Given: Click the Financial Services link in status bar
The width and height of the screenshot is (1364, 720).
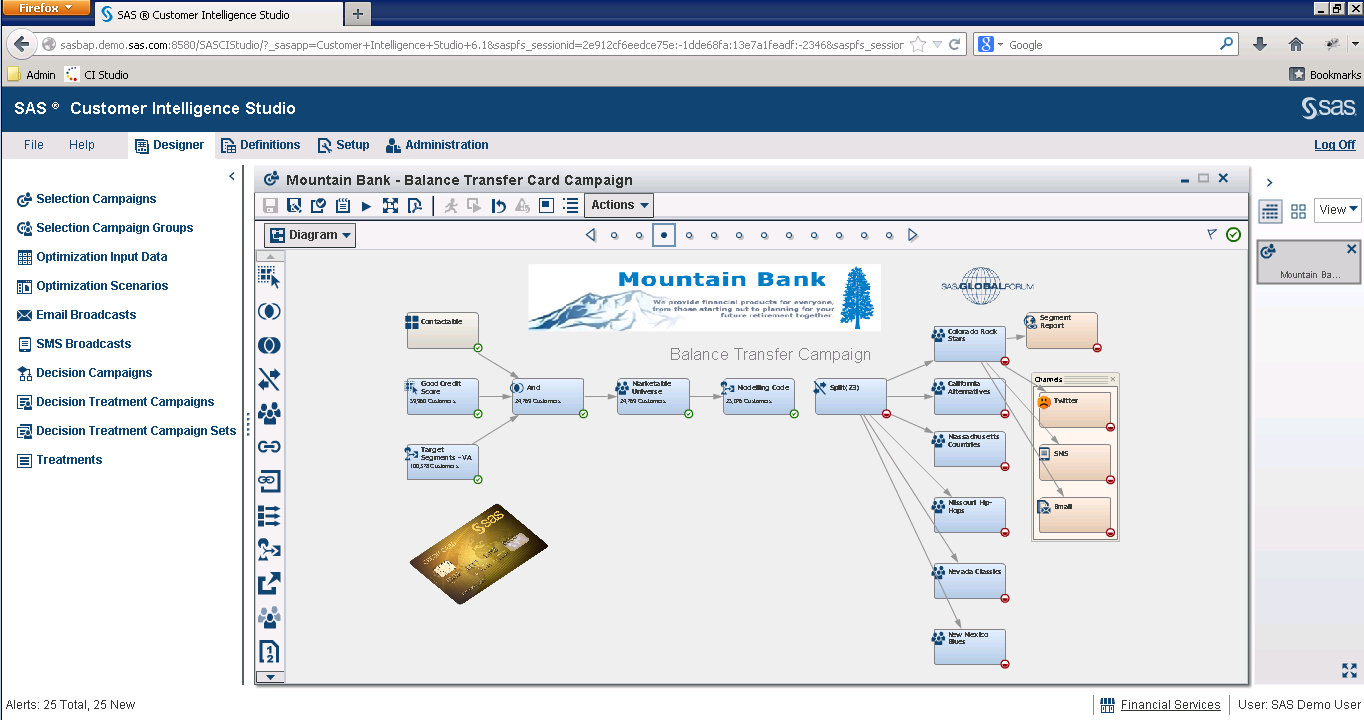Looking at the screenshot, I should pos(1170,705).
